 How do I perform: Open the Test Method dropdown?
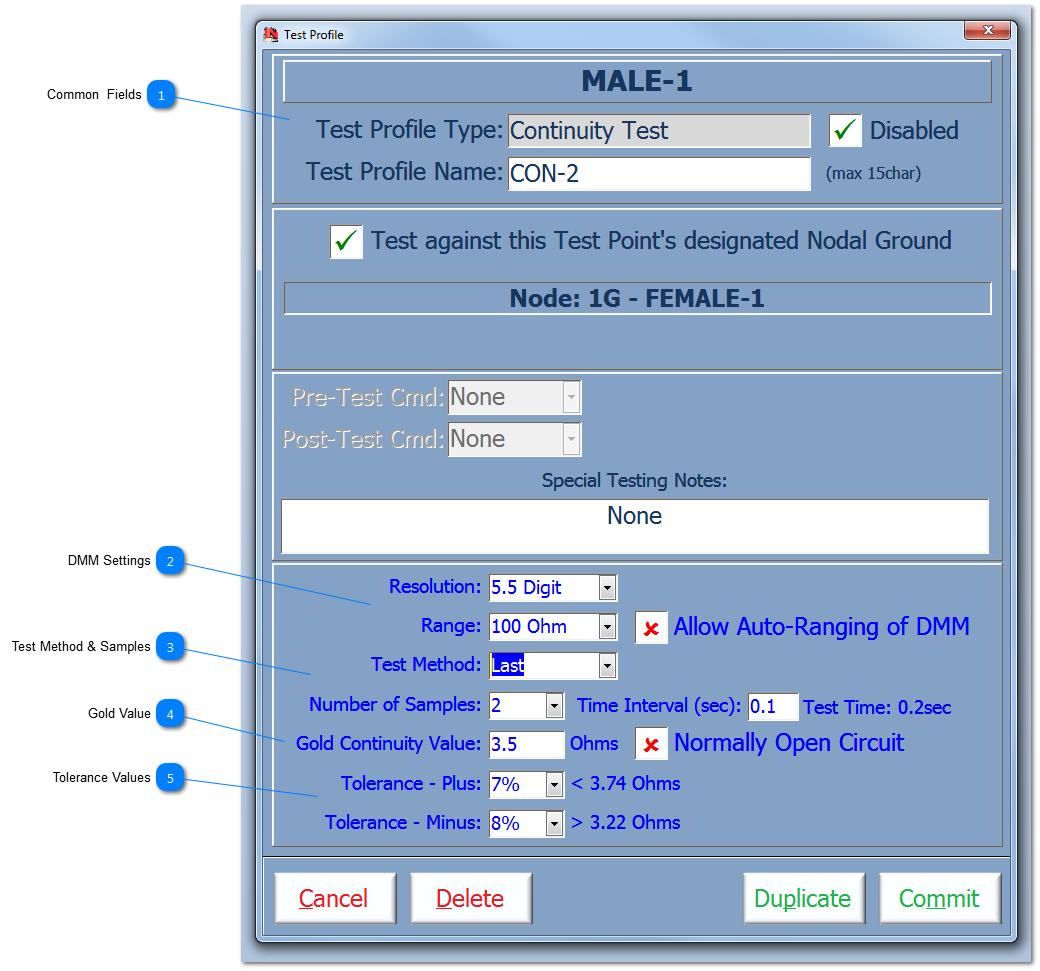point(605,665)
